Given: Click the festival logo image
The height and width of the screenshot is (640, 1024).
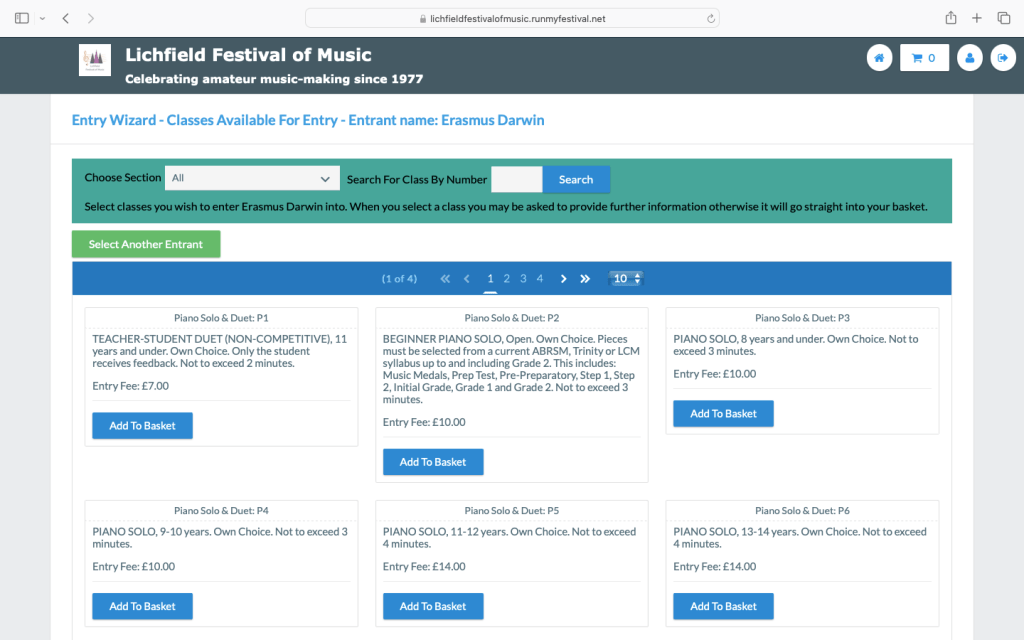Looking at the screenshot, I should point(95,59).
